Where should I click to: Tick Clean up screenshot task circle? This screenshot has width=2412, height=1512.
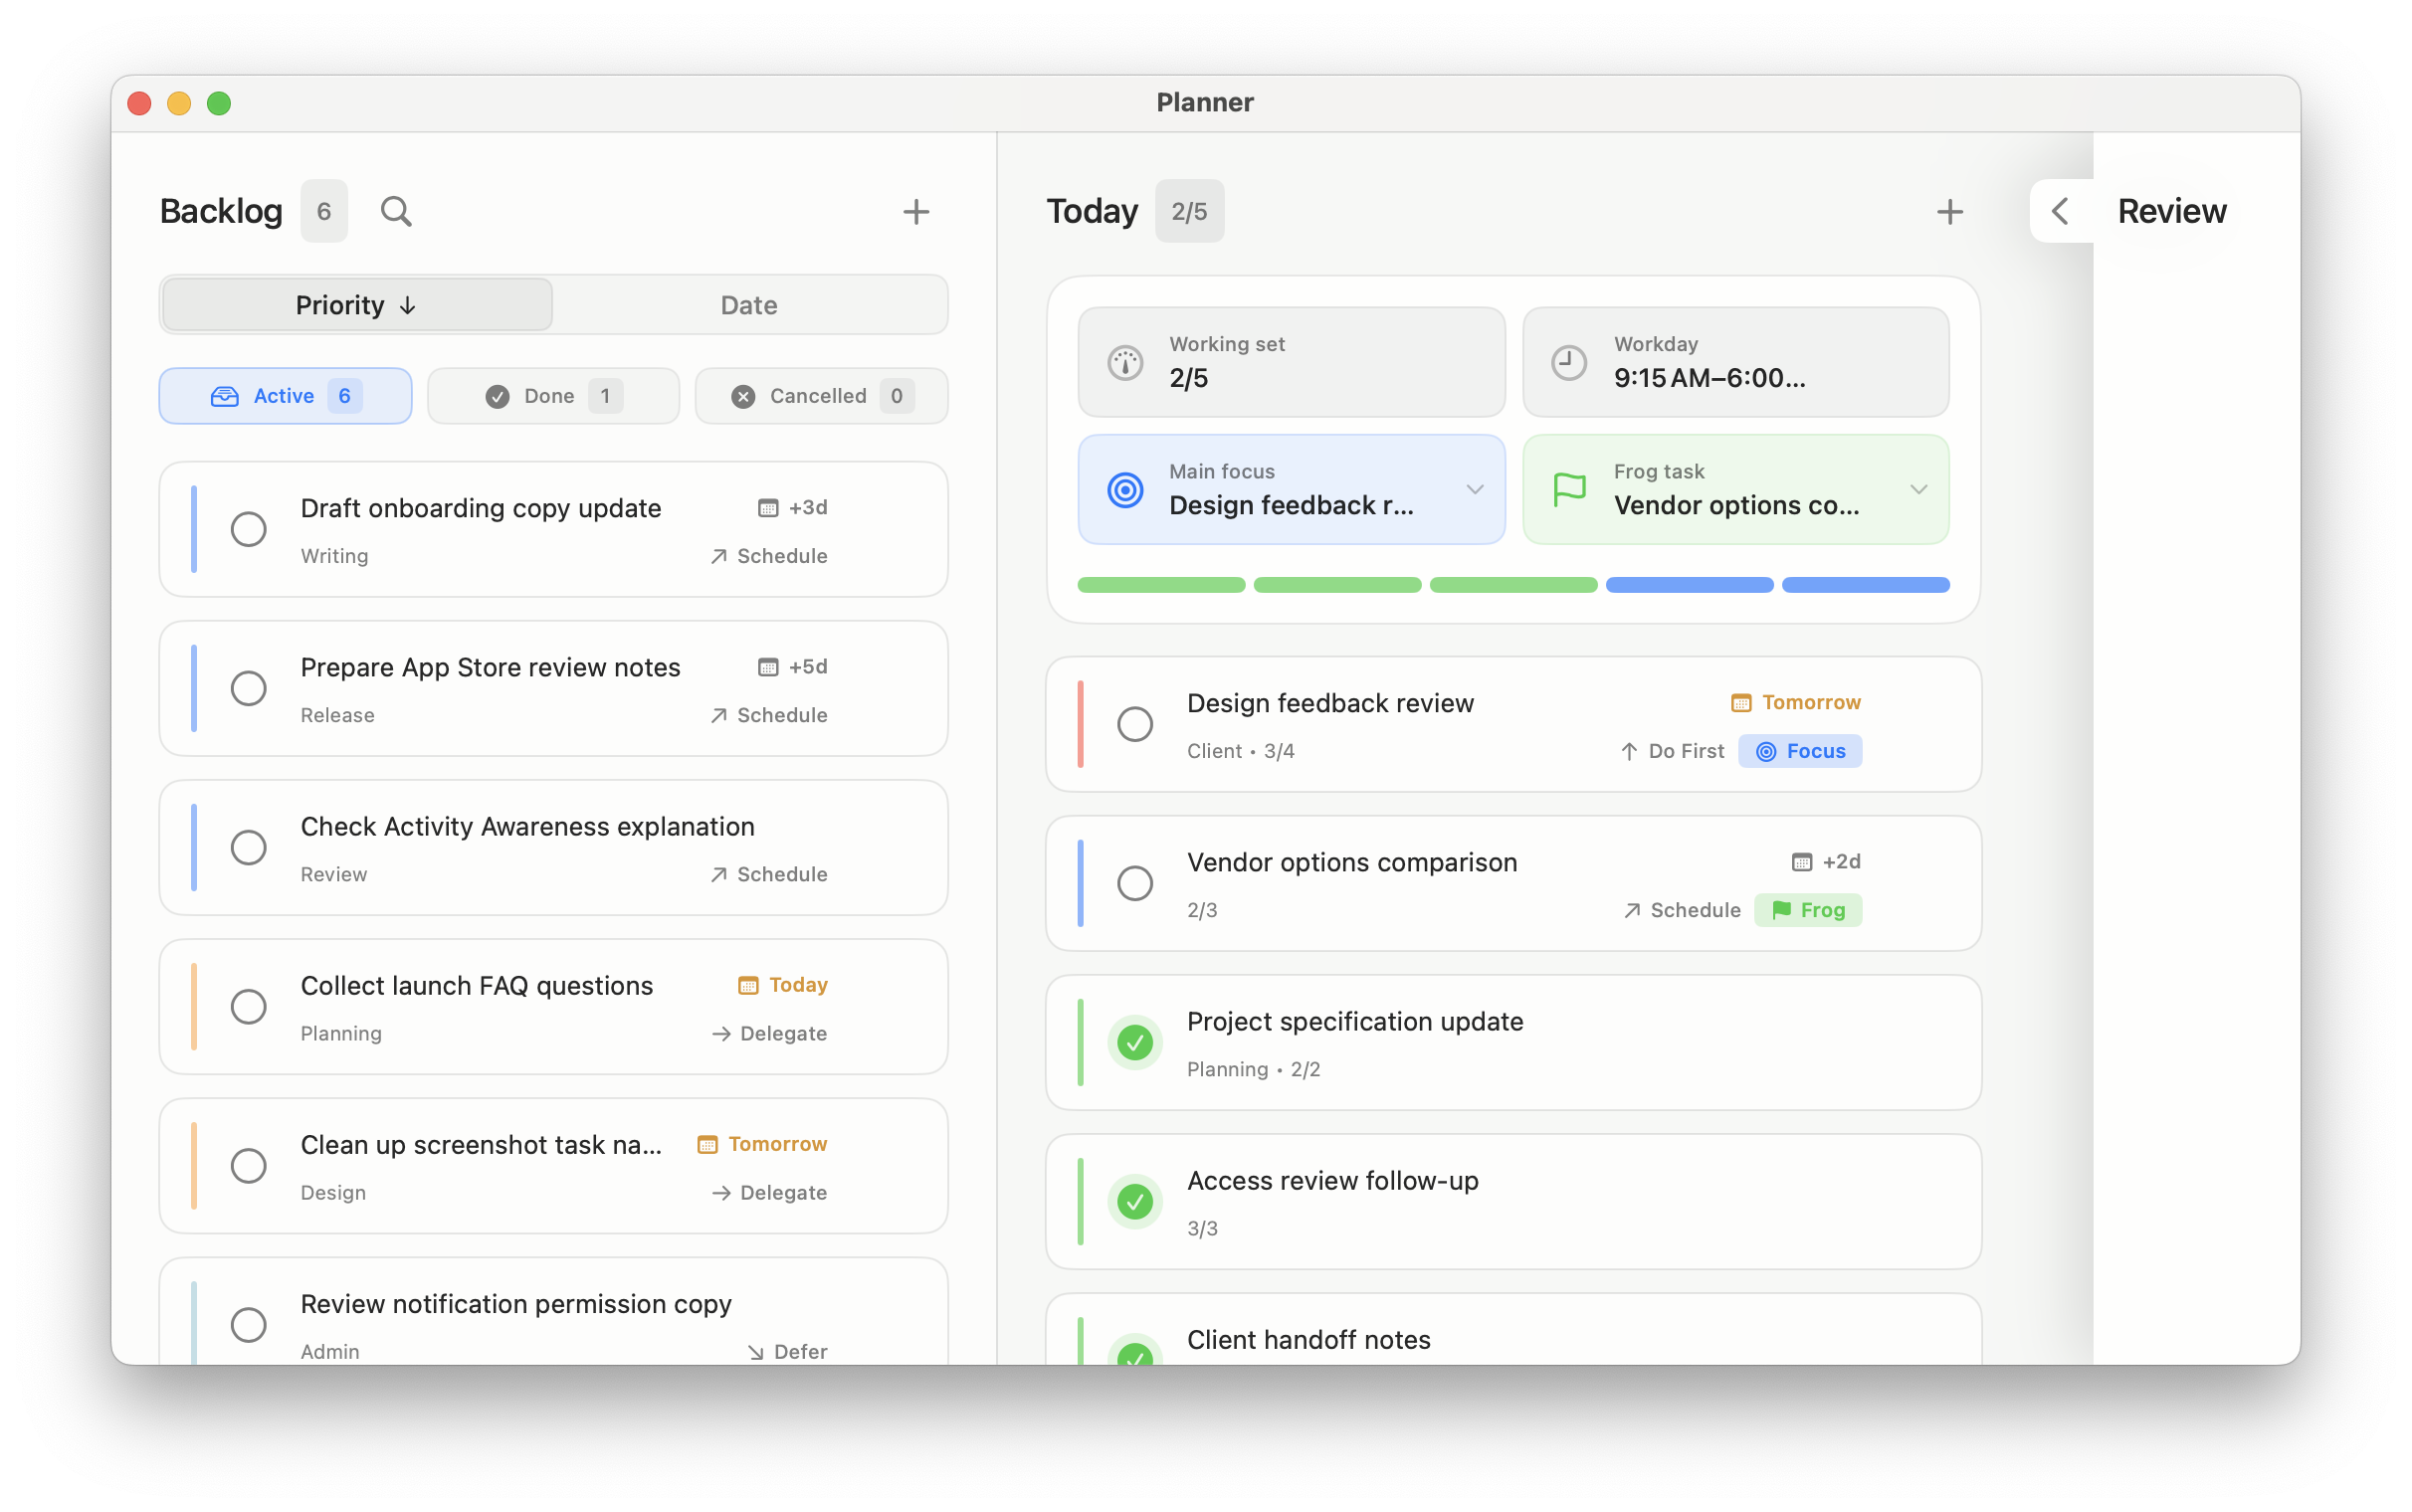(248, 1165)
